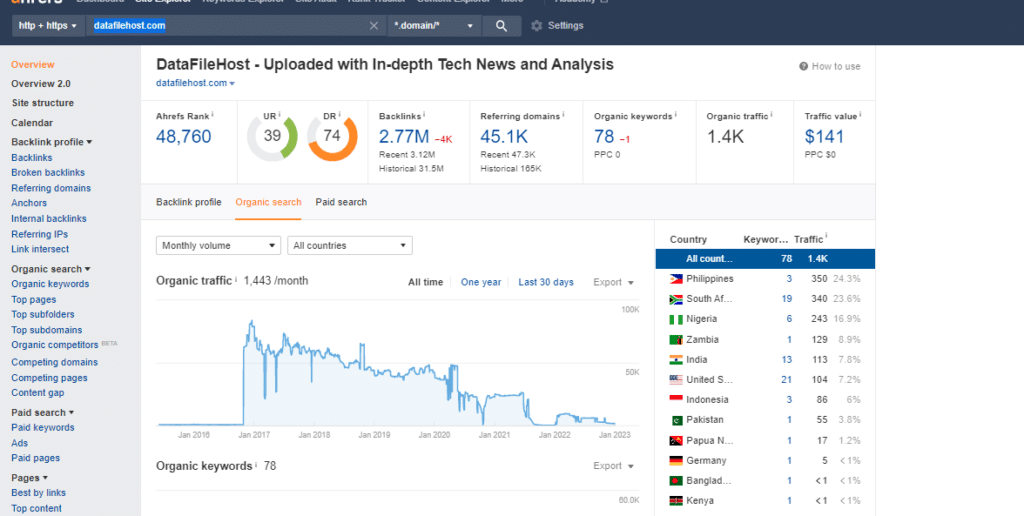Click the organic traffic chart peak near Jan 2017
Viewport: 1024px width, 516px height.
point(251,322)
